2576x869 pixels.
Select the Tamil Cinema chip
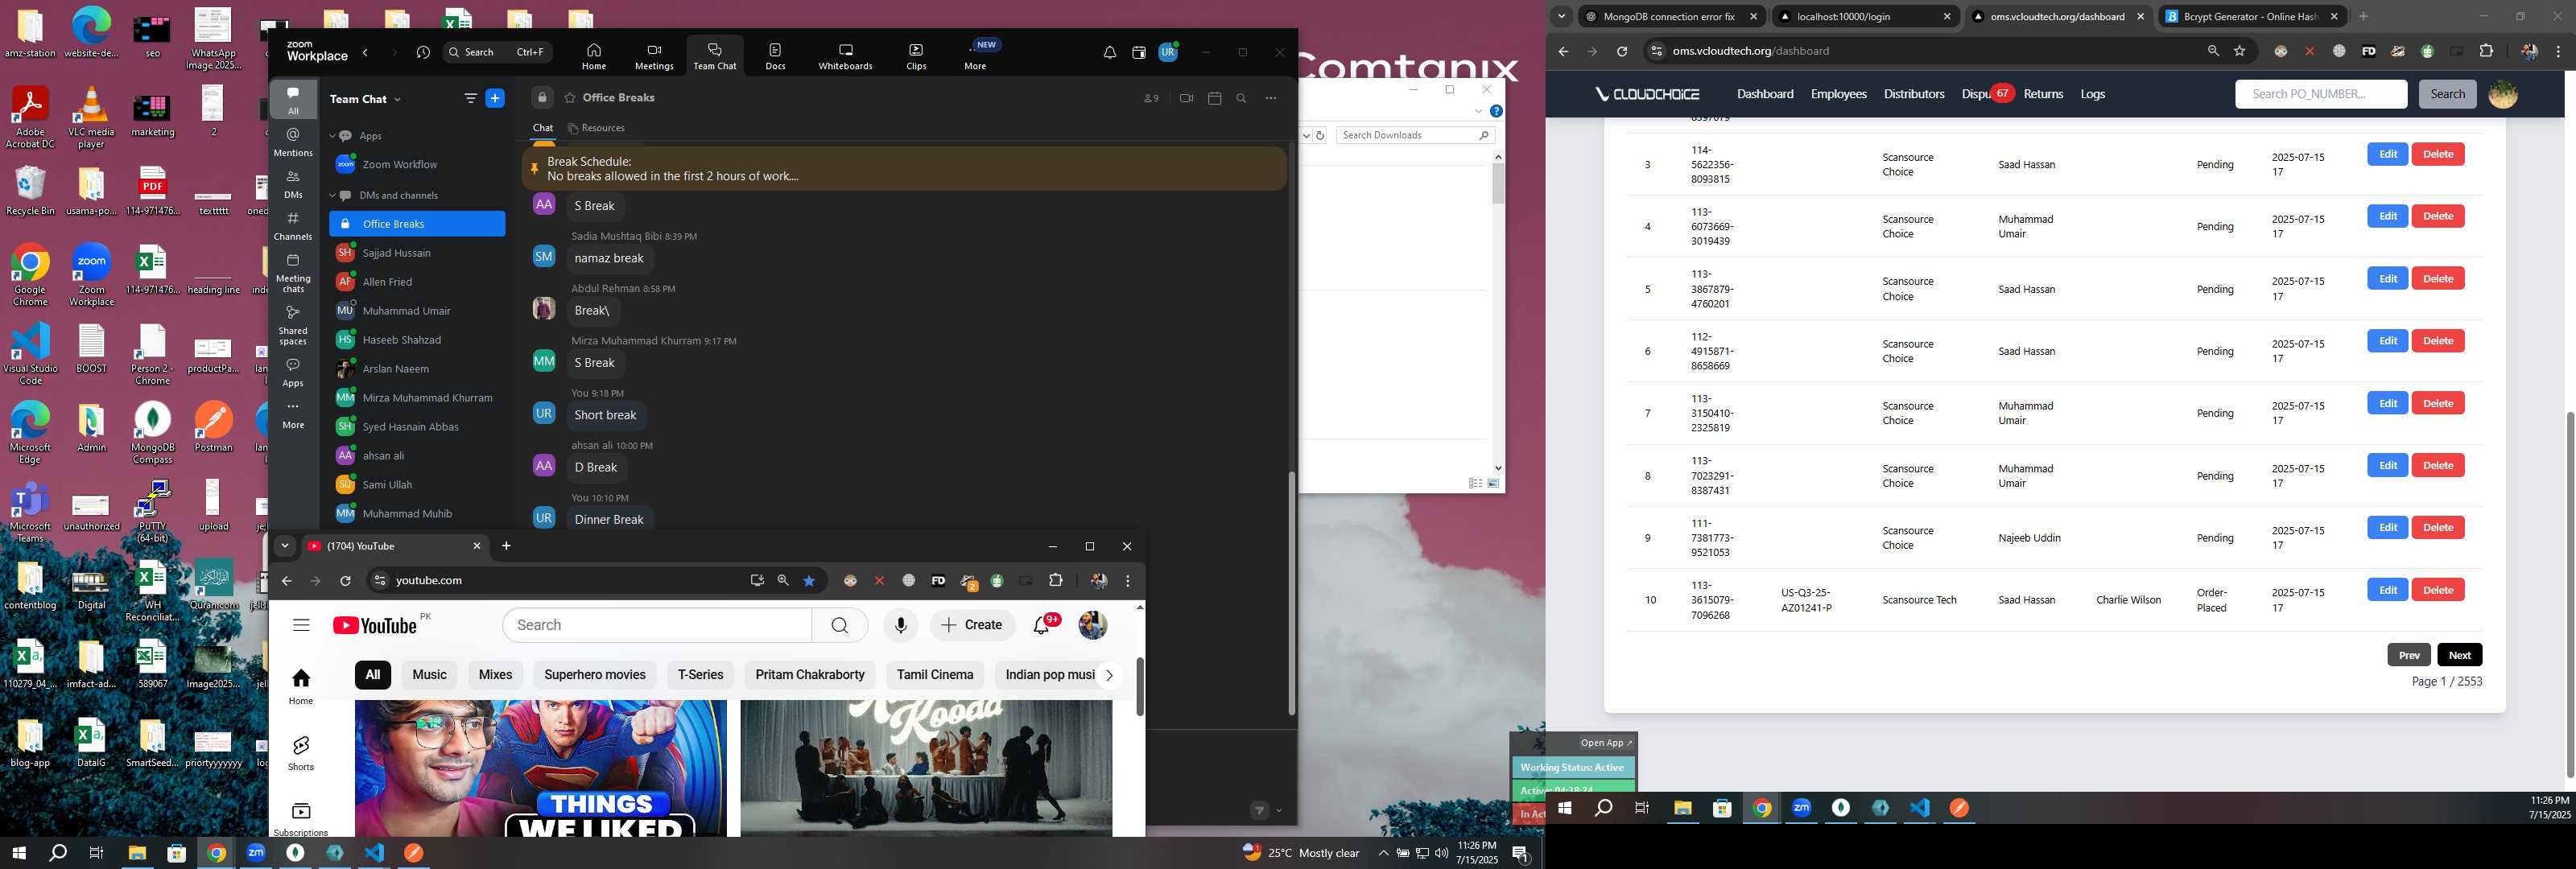point(935,675)
